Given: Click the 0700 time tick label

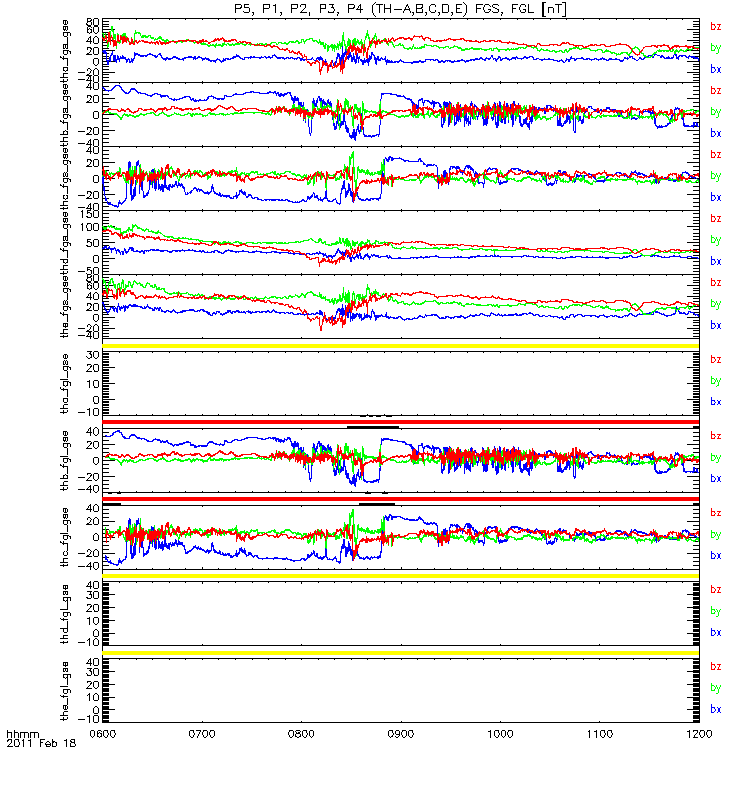Looking at the screenshot, I should coord(202,734).
